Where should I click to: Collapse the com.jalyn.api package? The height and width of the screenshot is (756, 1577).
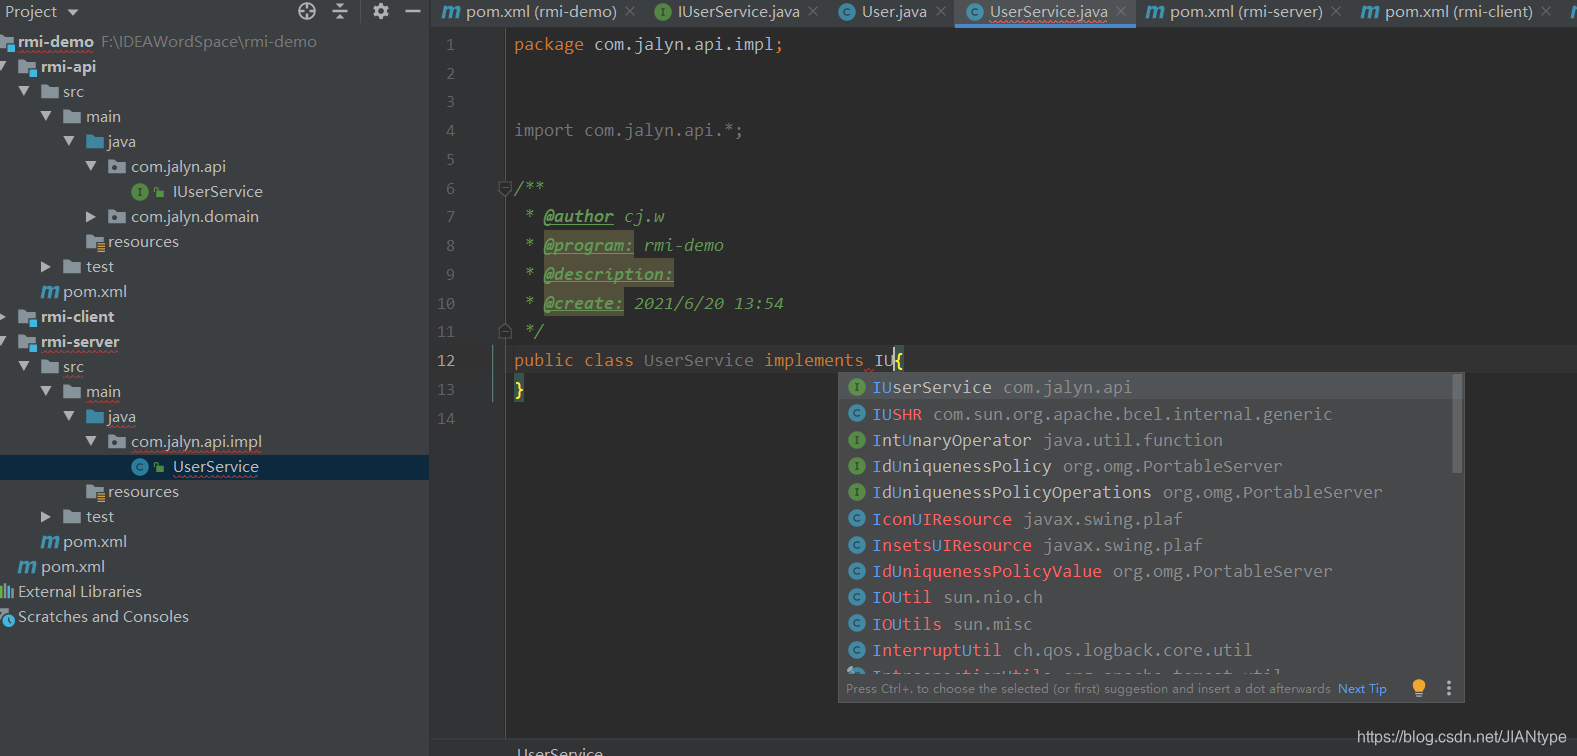pos(91,166)
